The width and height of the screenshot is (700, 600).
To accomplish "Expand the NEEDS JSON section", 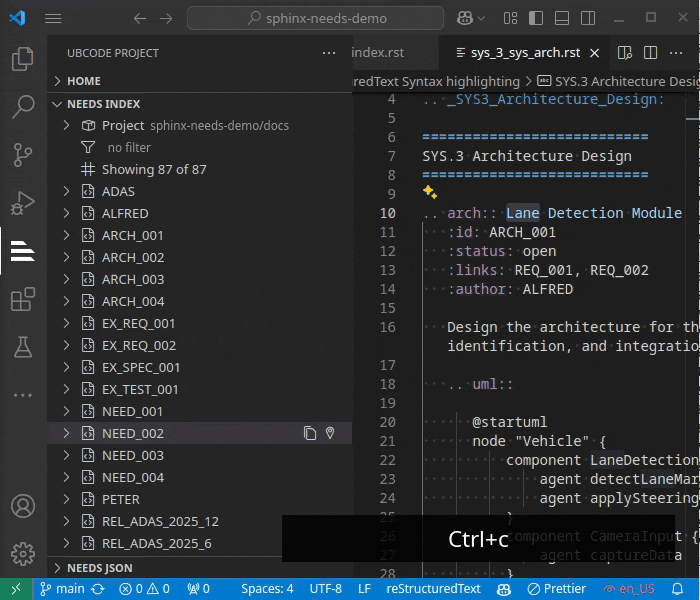I will [57, 568].
